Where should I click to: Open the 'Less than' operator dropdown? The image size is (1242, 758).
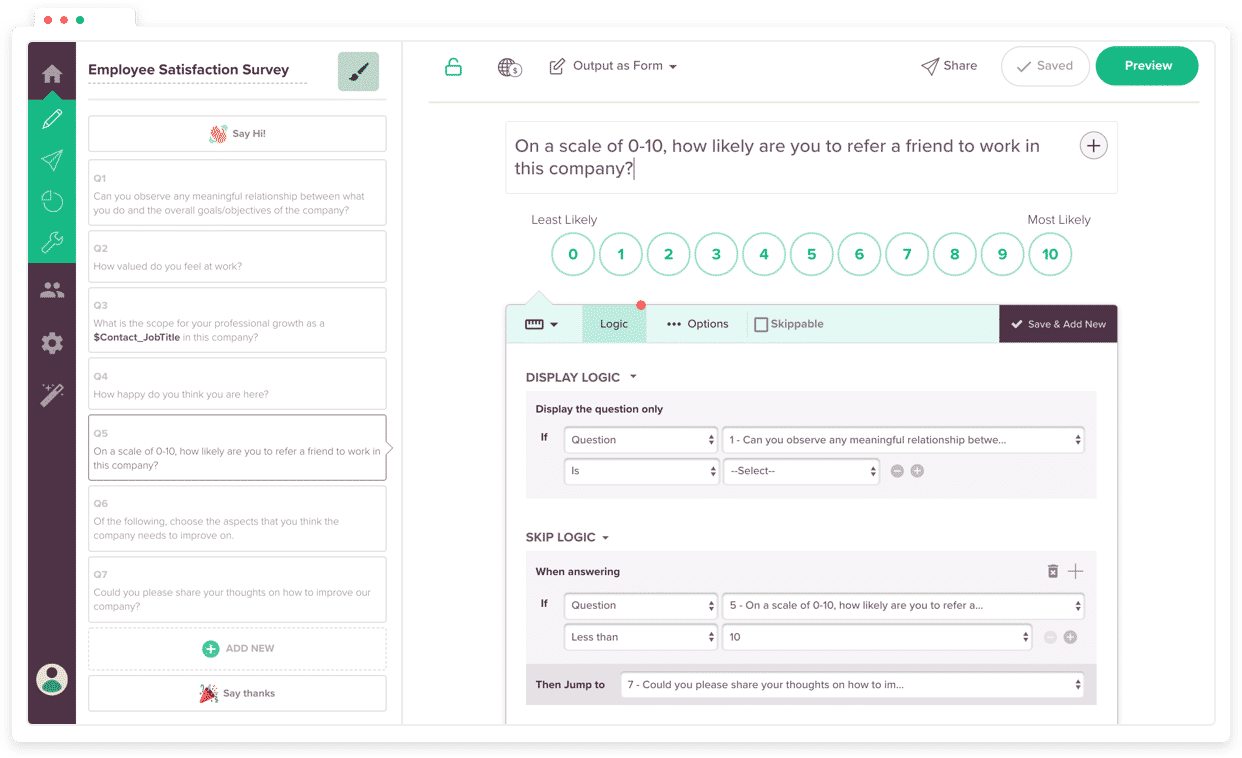tap(641, 637)
